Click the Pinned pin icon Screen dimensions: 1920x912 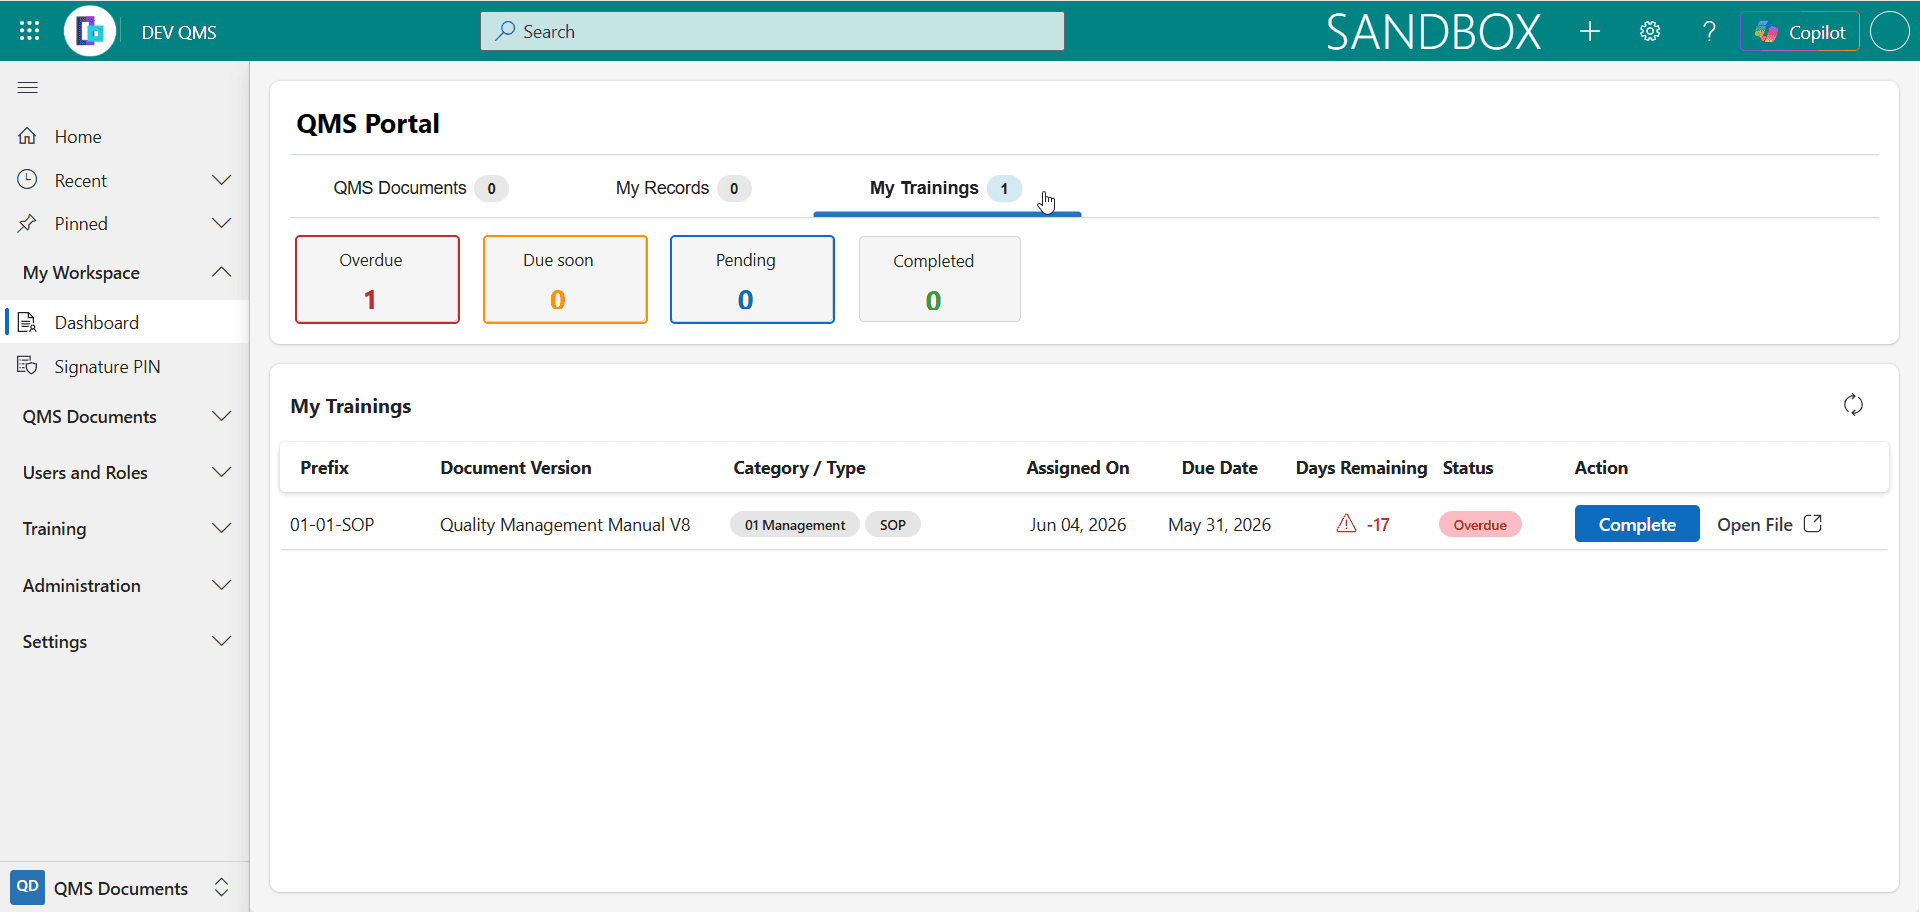click(x=27, y=224)
